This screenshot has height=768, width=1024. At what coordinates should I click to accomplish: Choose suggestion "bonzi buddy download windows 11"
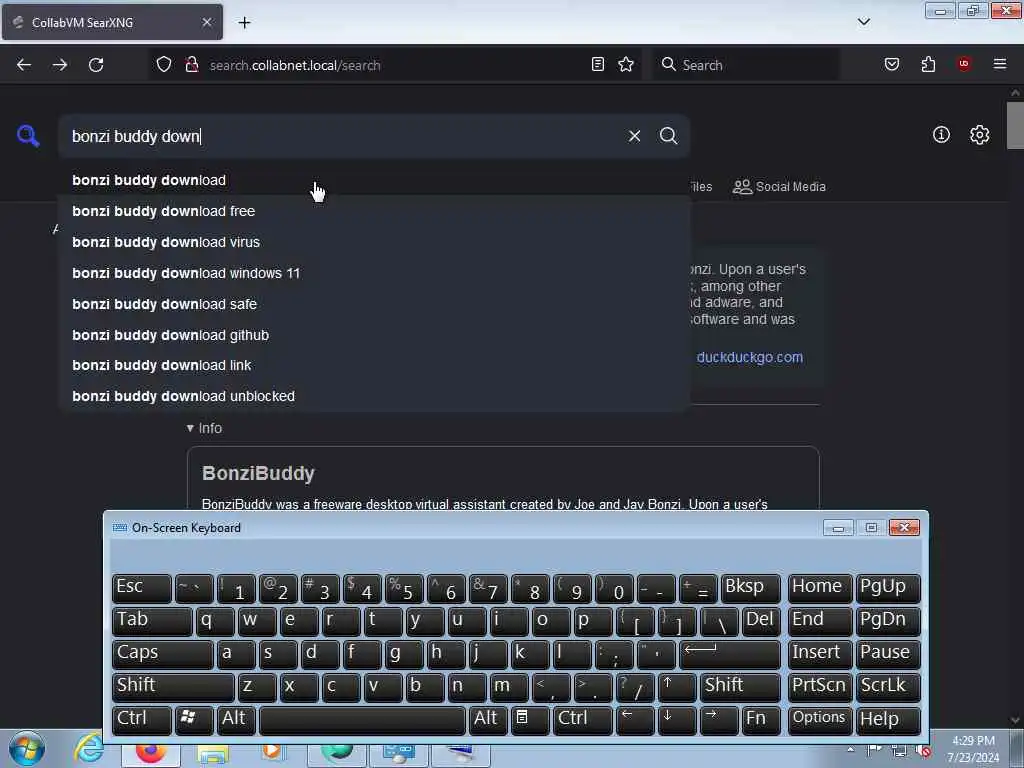tap(374, 273)
